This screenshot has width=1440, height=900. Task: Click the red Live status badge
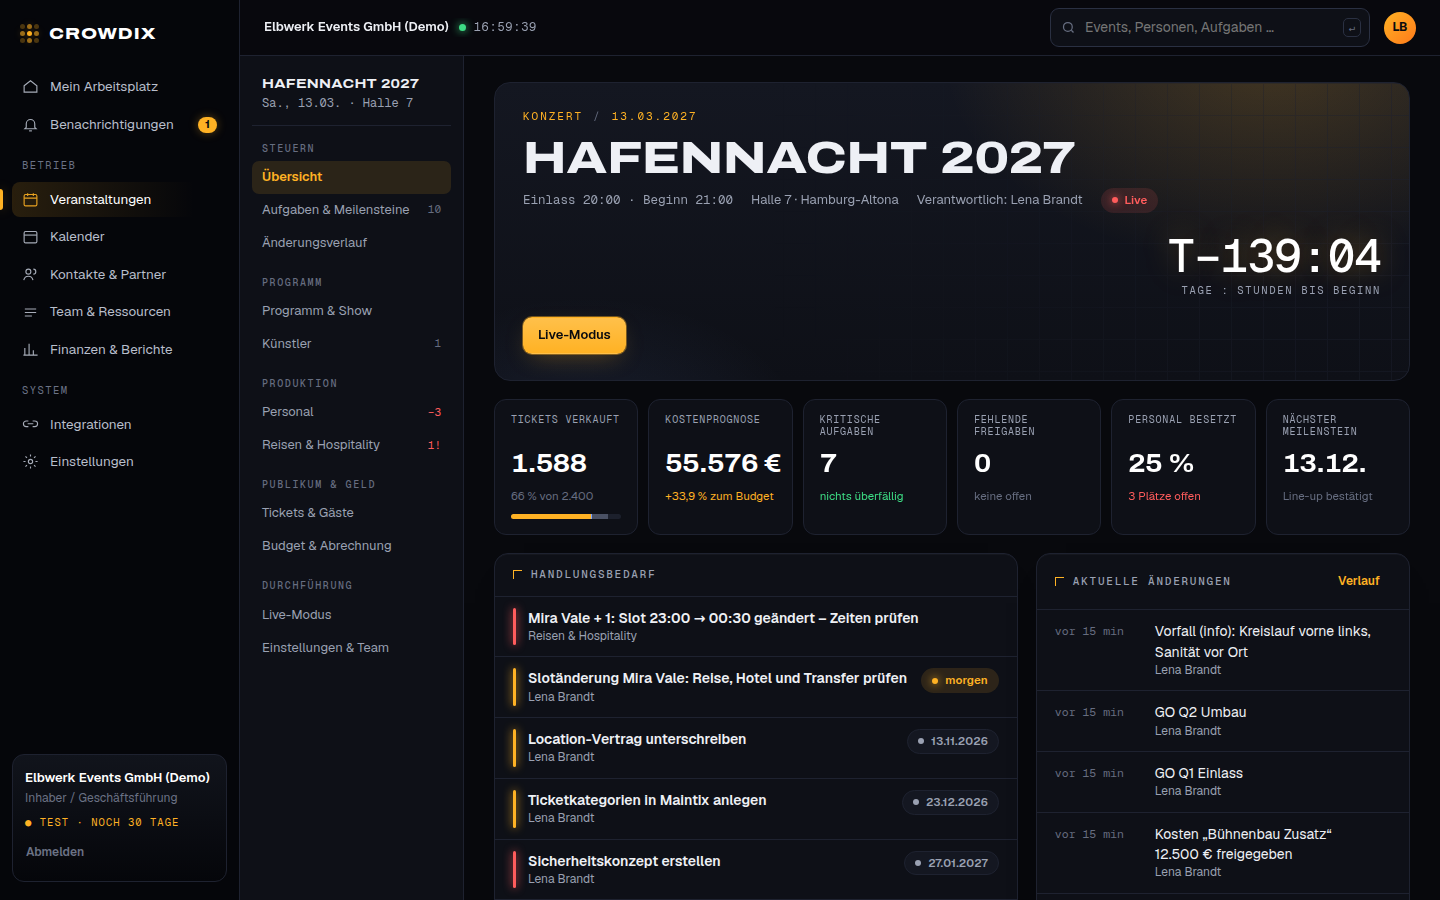1129,200
